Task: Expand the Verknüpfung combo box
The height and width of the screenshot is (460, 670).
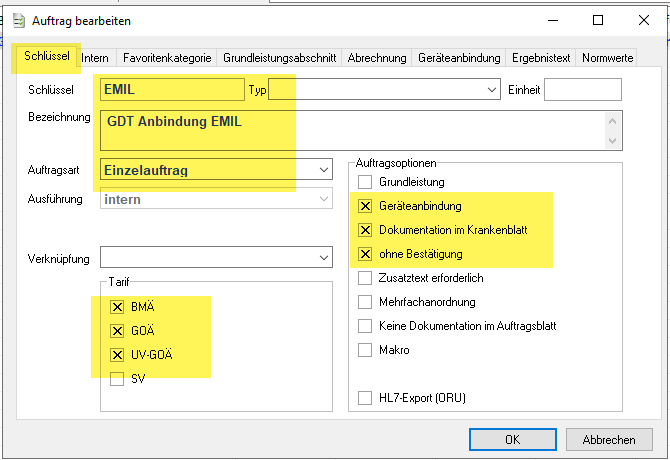Action: click(x=322, y=258)
